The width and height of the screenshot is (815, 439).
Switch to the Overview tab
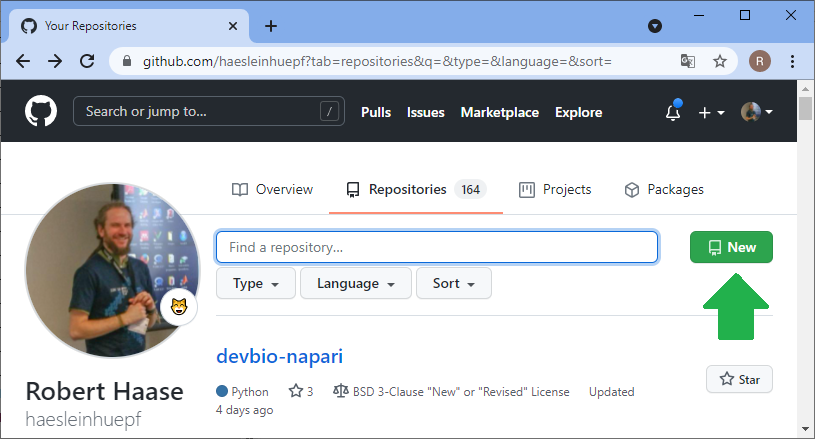272,189
